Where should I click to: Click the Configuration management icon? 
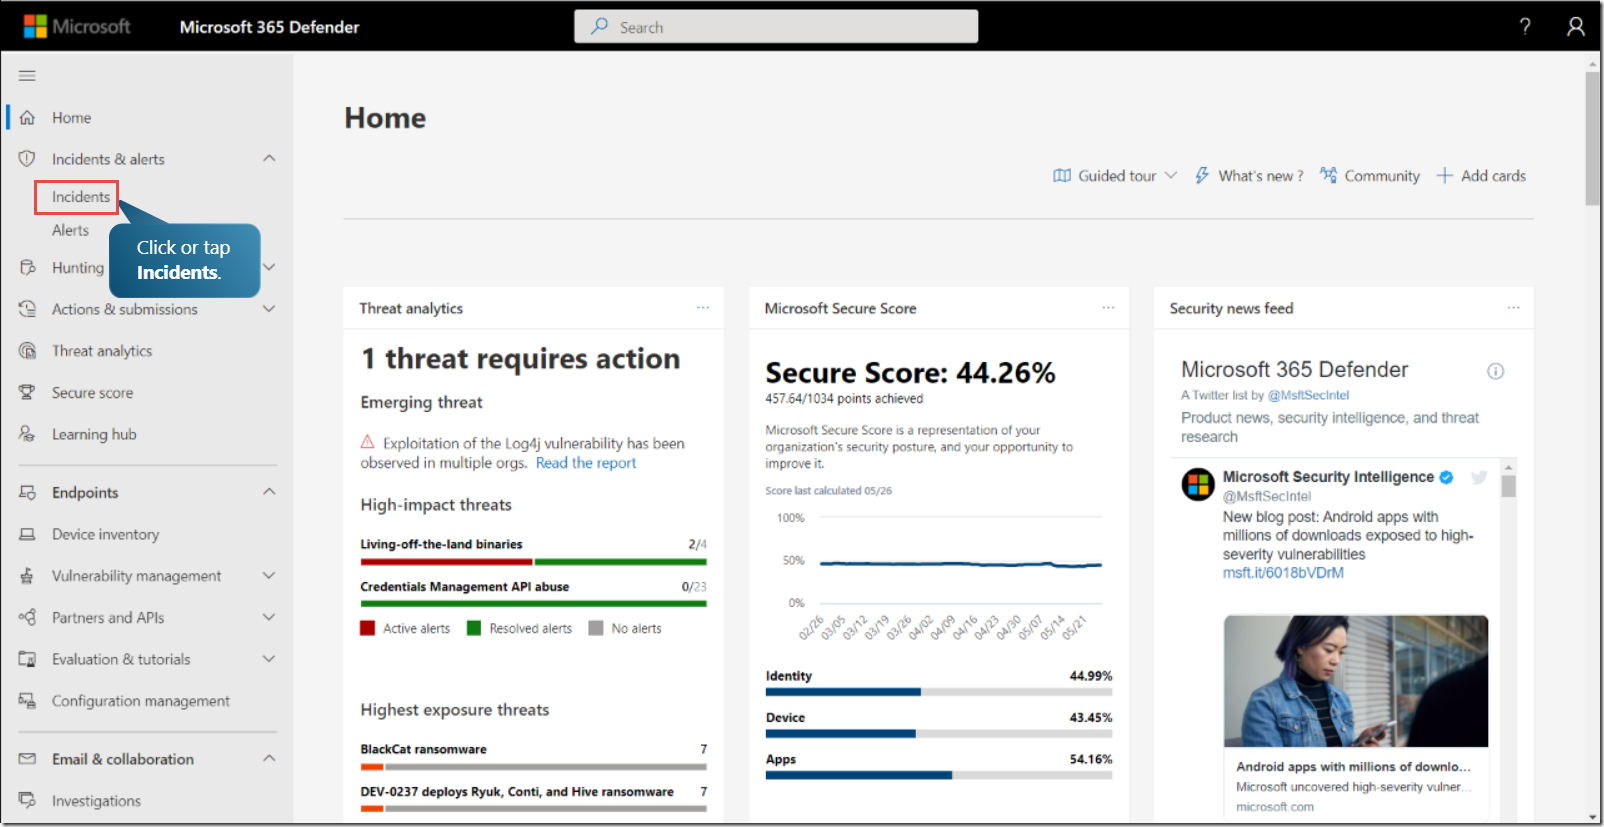point(28,701)
